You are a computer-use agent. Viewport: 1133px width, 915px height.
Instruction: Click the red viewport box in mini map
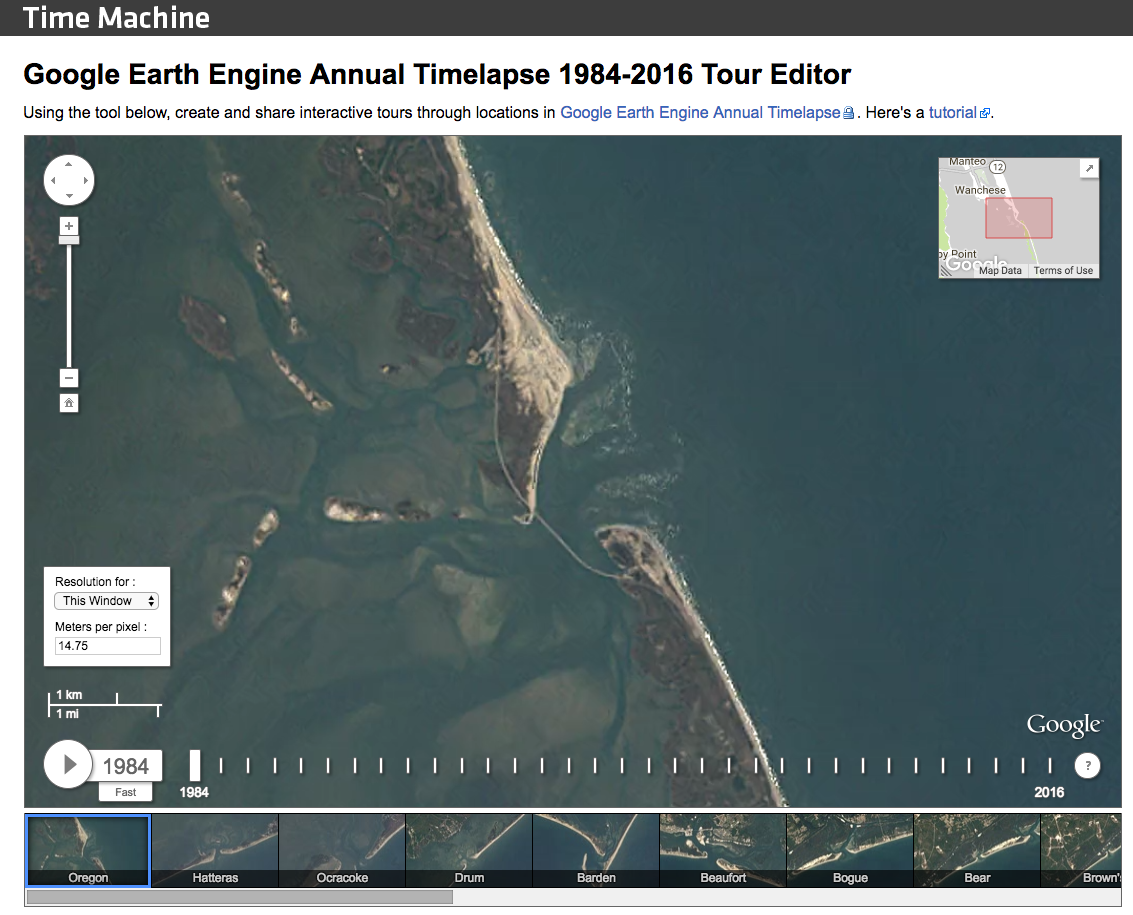(x=1019, y=218)
